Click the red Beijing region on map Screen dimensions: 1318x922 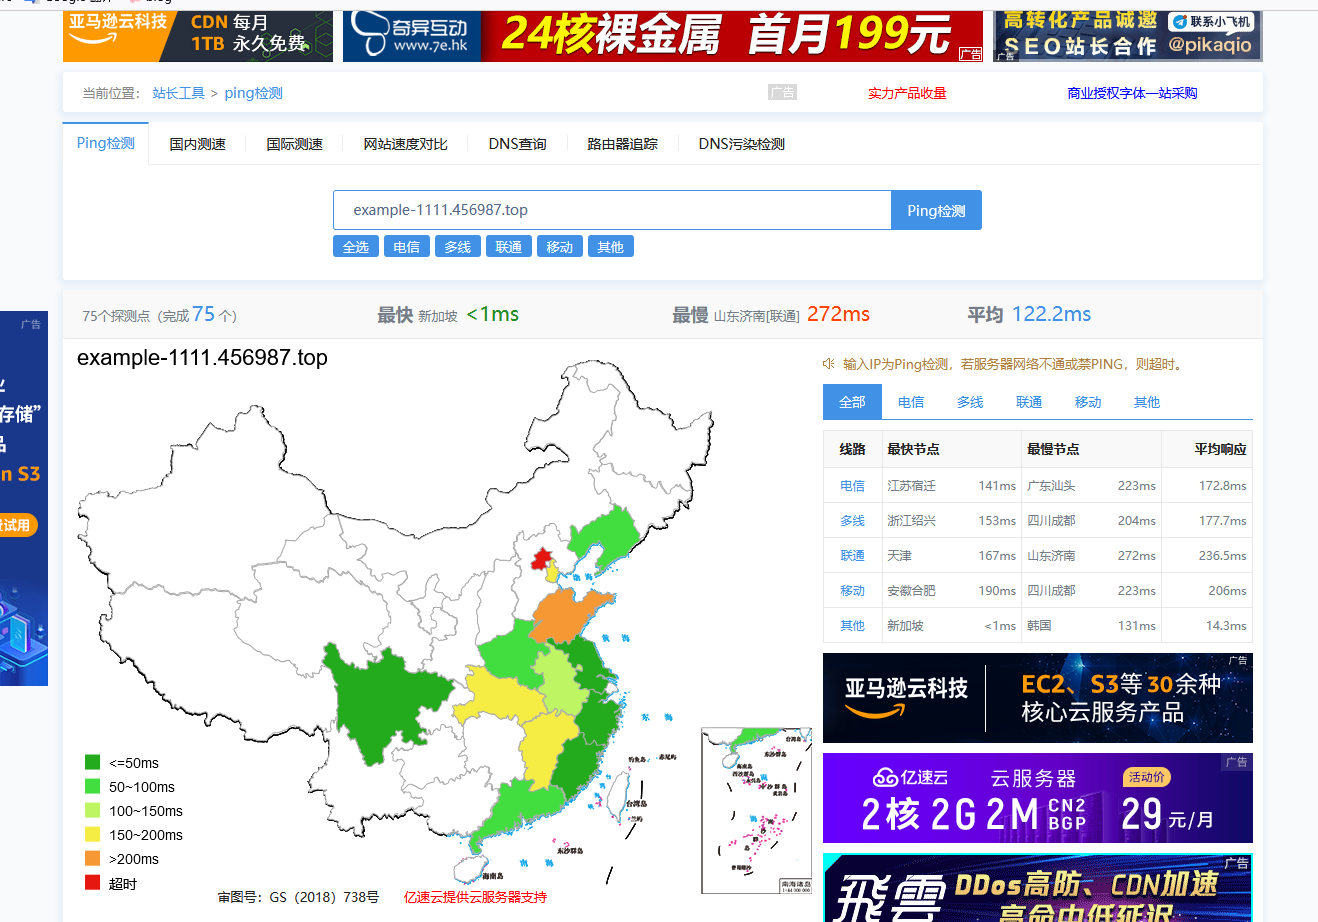click(x=542, y=559)
